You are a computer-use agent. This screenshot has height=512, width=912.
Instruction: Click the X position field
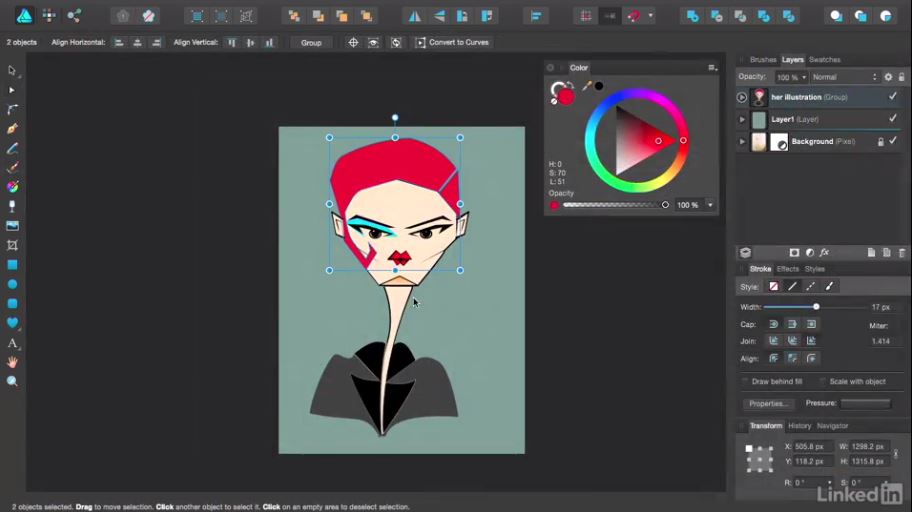click(x=813, y=447)
